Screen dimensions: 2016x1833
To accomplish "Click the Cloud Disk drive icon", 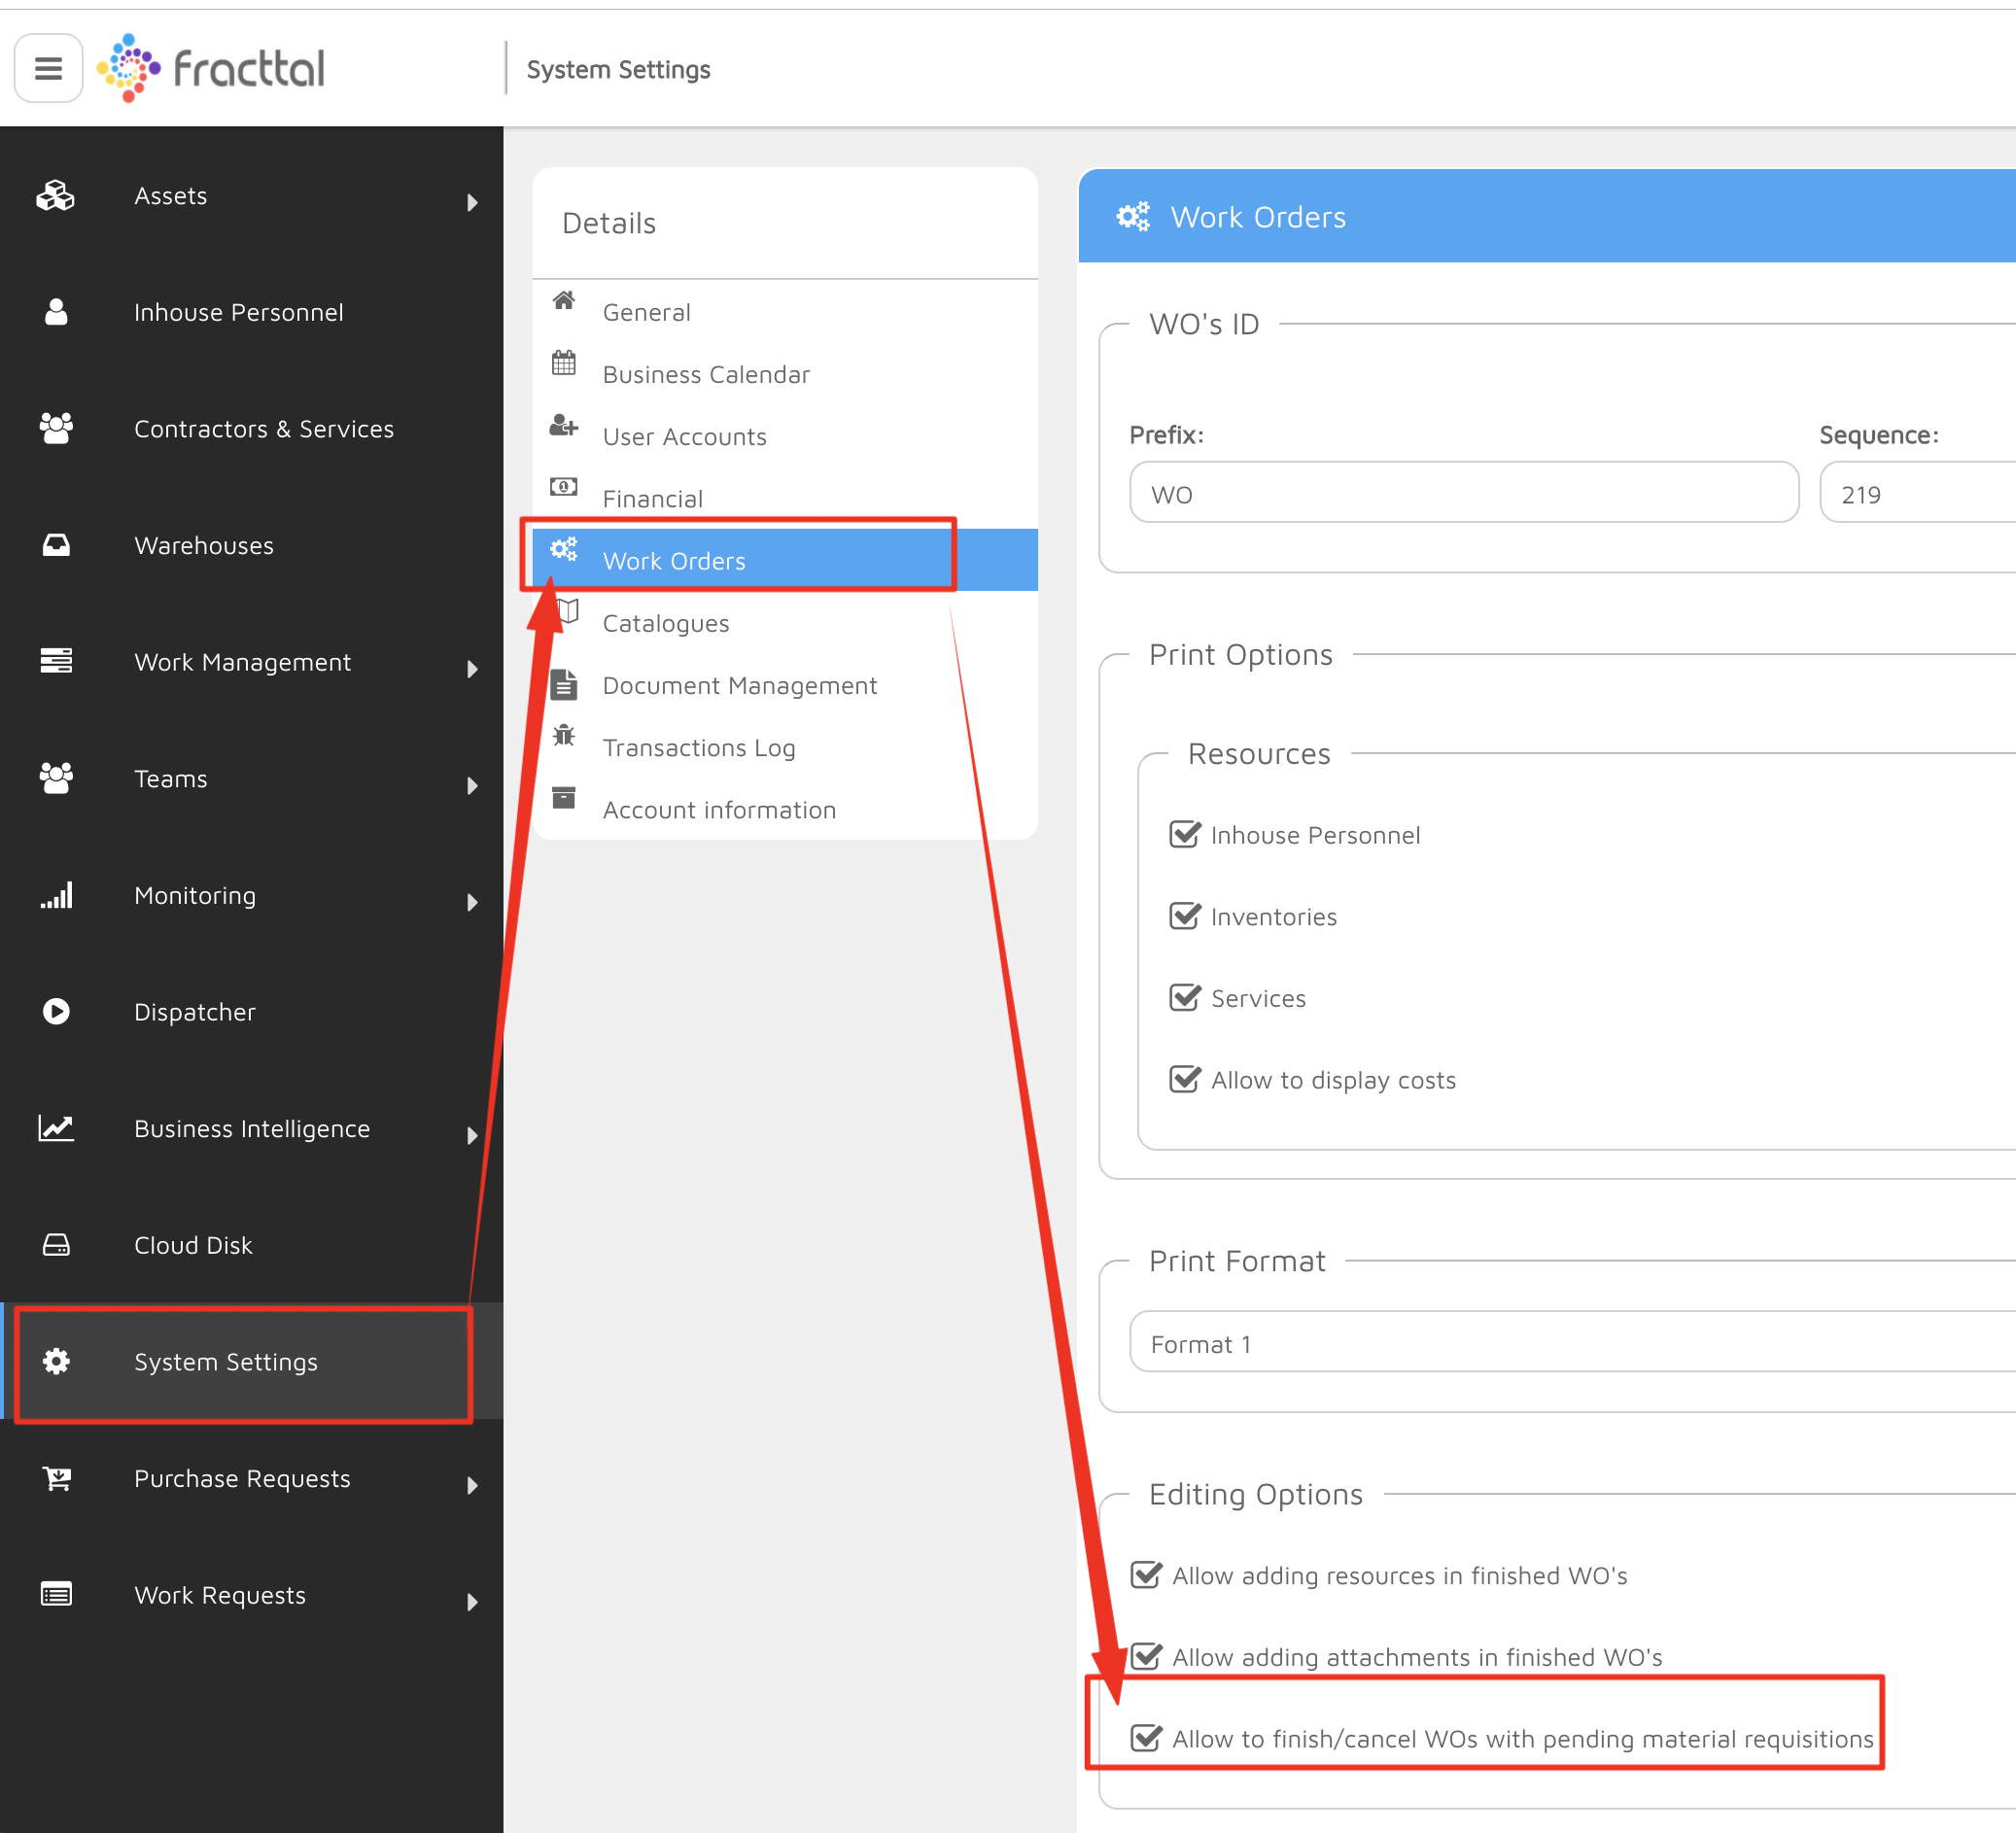I will (x=56, y=1245).
